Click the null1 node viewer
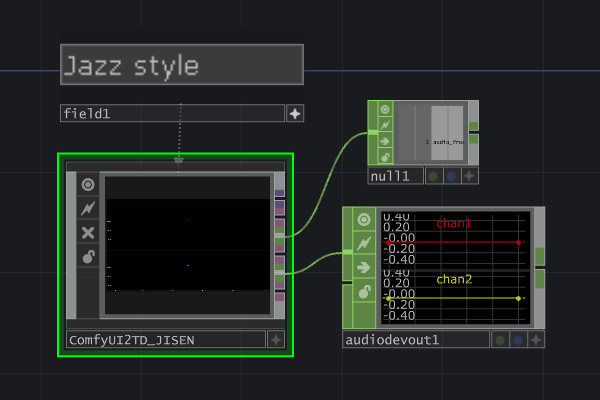 (x=430, y=133)
